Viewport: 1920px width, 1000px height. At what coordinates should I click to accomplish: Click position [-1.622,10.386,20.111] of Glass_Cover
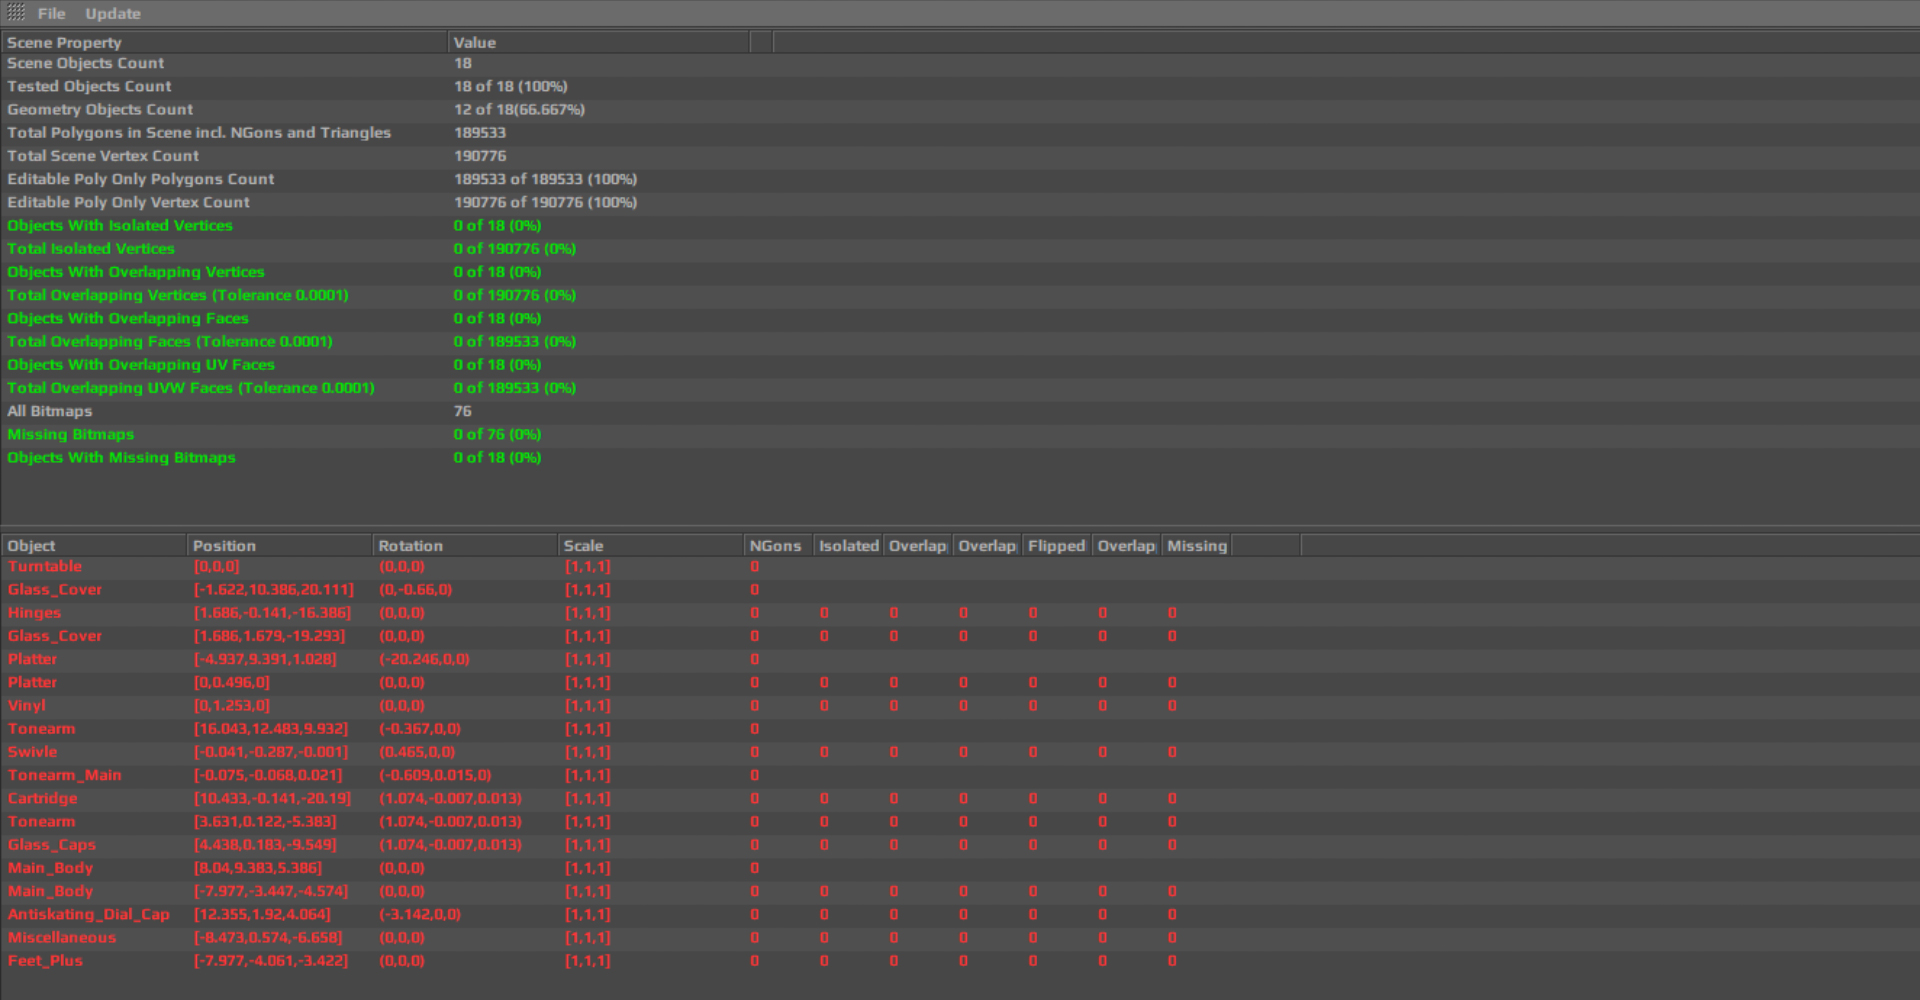[x=274, y=589]
